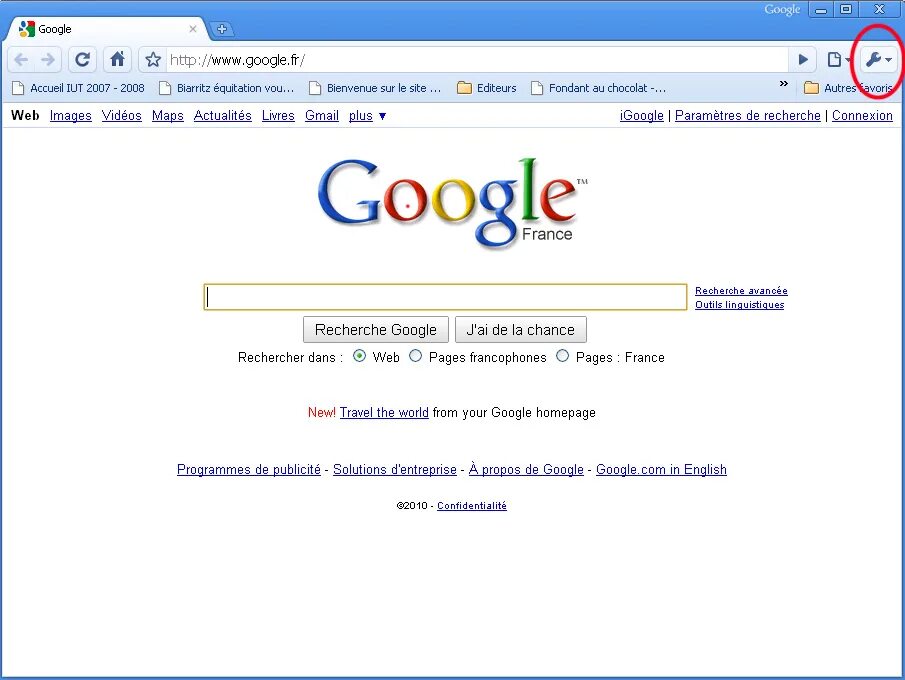Open bookmark Fondant au chocolat
Image resolution: width=905 pixels, height=680 pixels.
pos(599,88)
